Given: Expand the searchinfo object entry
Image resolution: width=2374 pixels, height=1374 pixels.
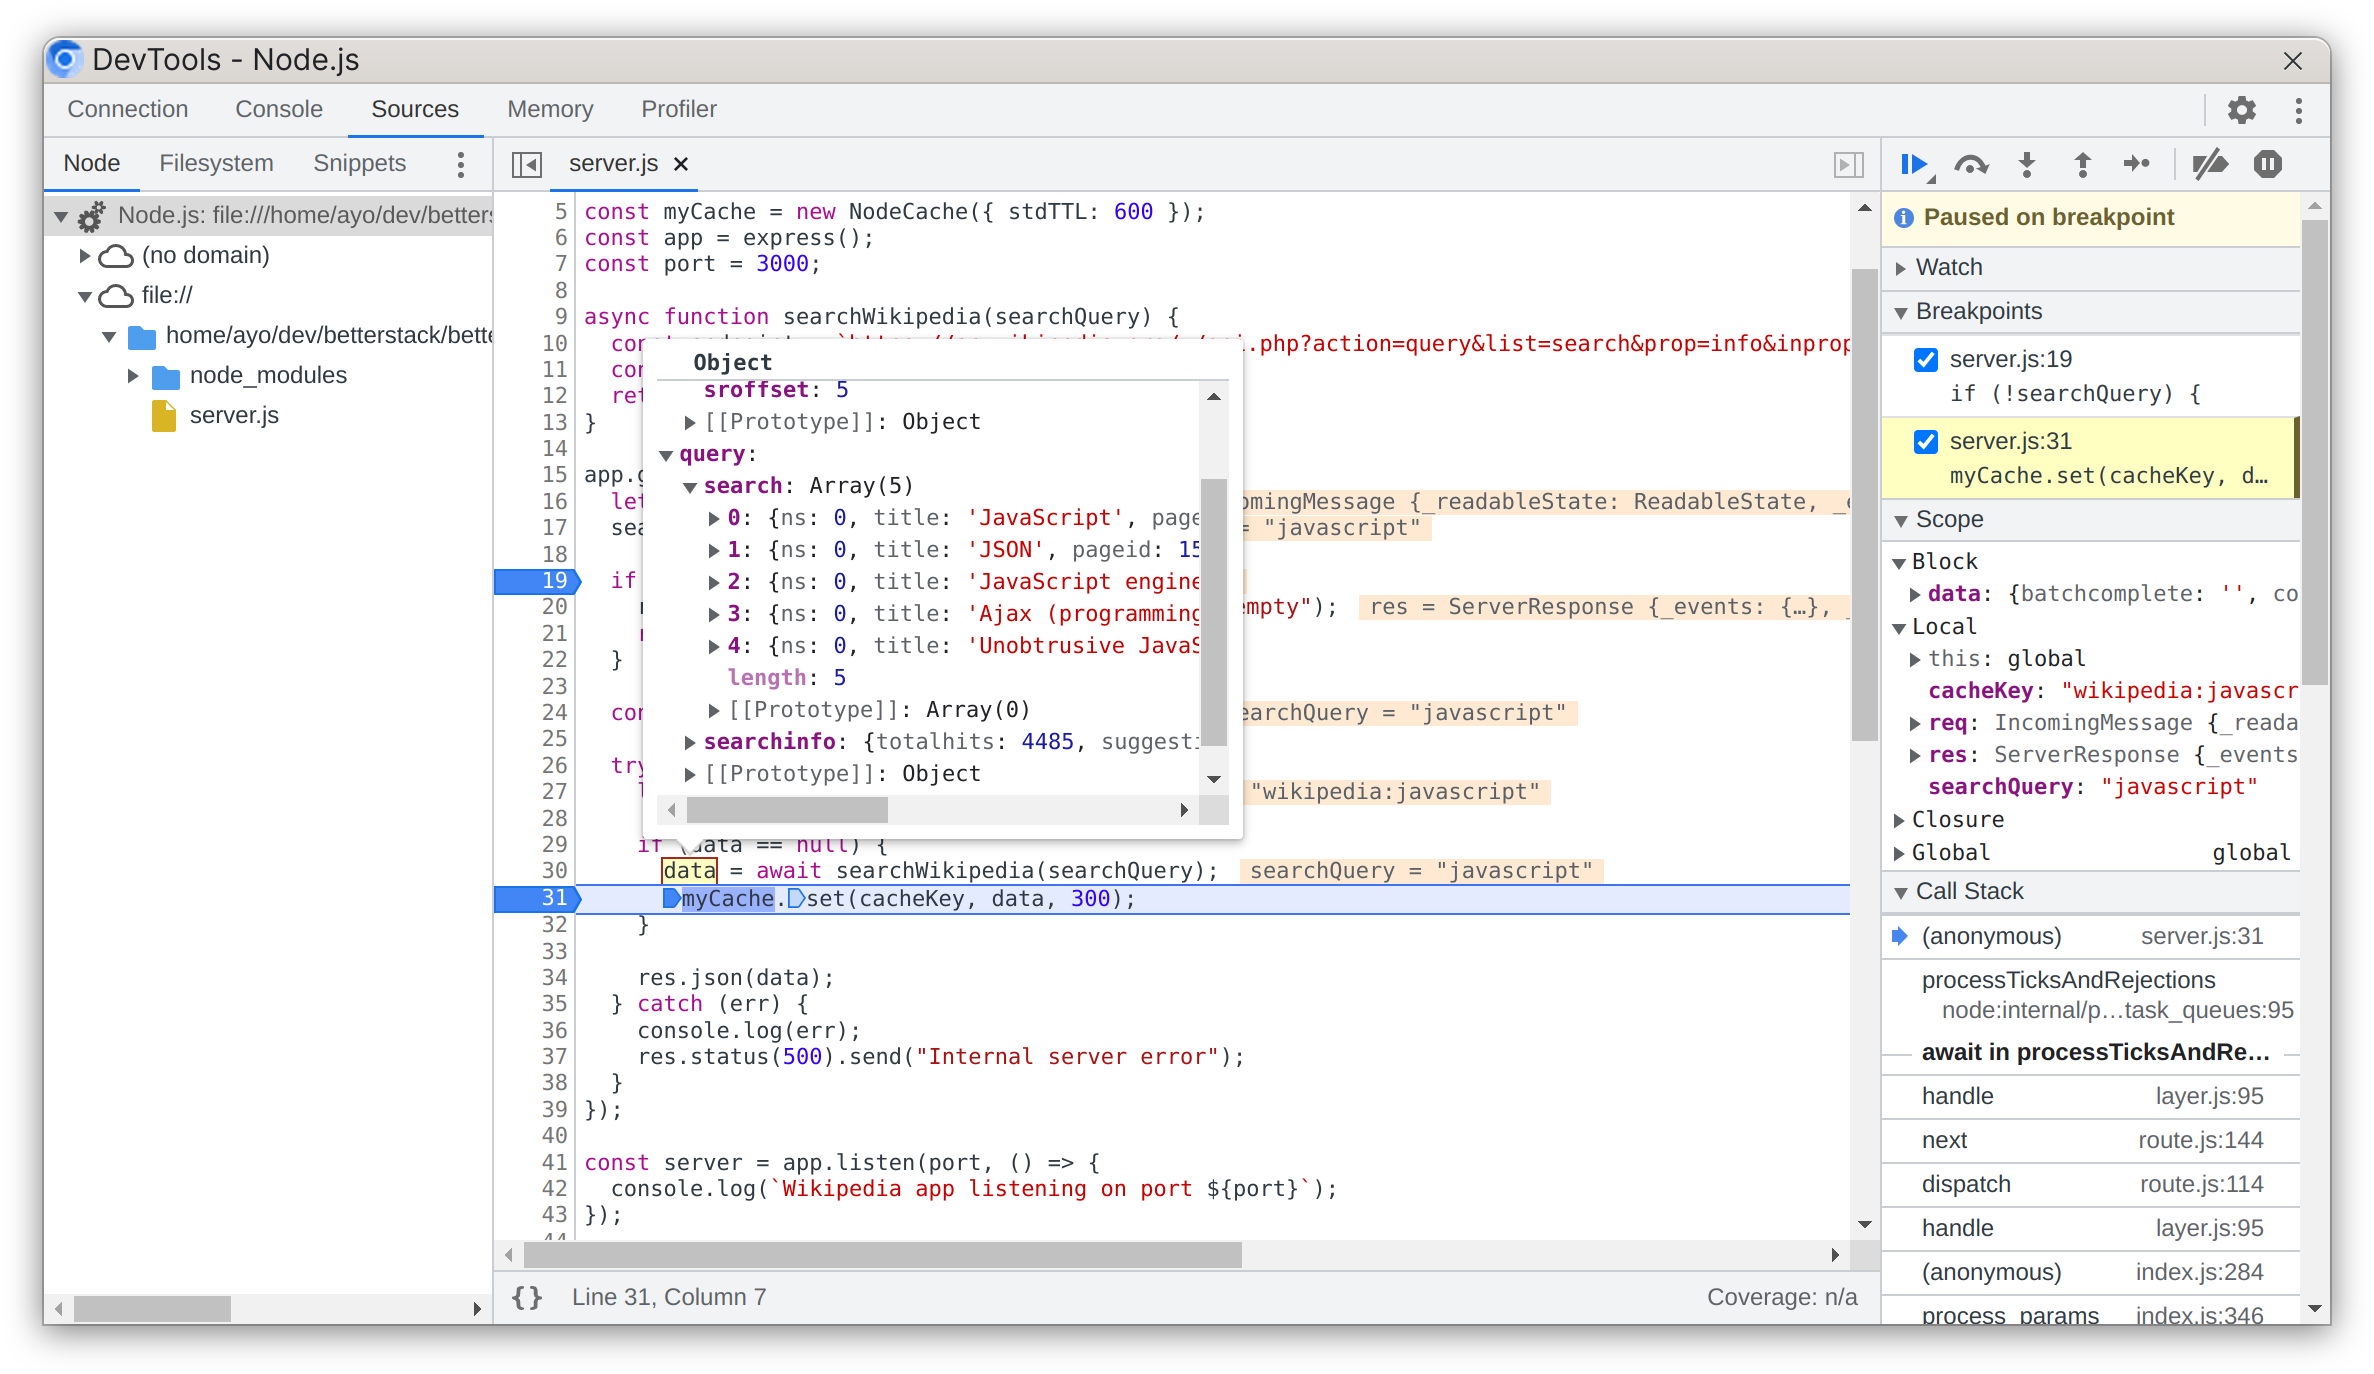Looking at the screenshot, I should click(688, 739).
